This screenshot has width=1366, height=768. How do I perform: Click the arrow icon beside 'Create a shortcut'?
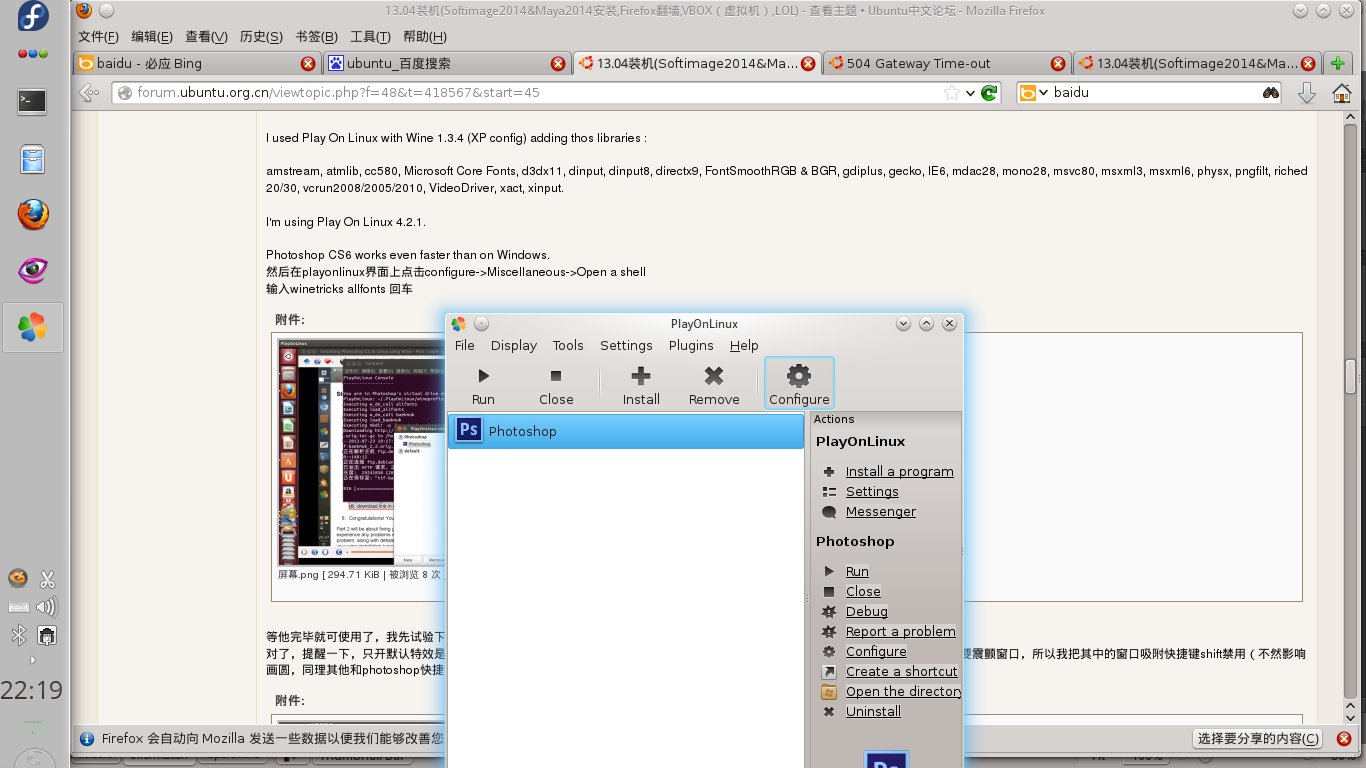pos(829,671)
